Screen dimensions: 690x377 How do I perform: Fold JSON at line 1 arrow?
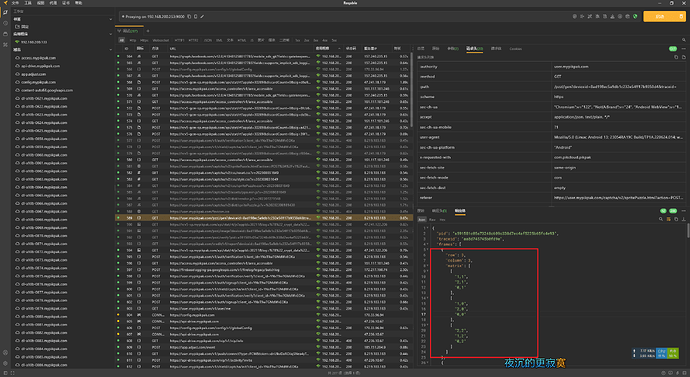click(x=427, y=228)
